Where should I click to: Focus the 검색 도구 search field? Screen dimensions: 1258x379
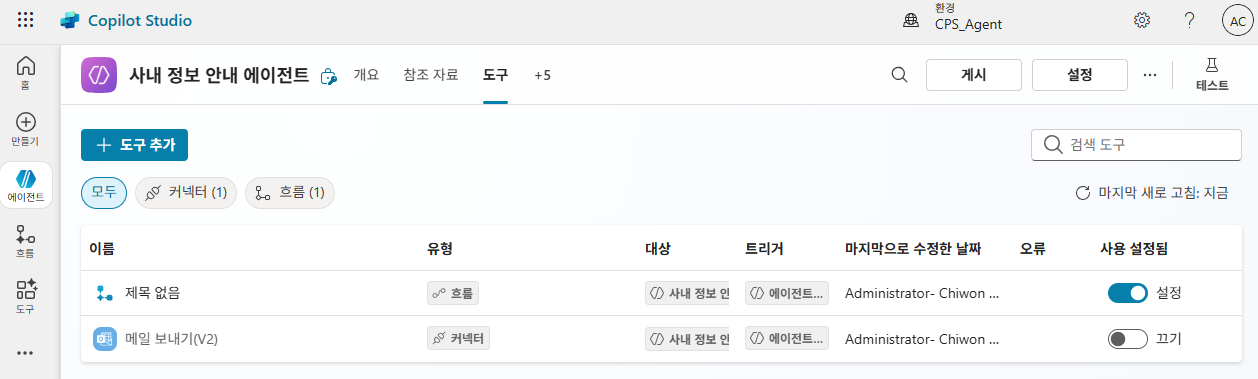[x=1137, y=145]
